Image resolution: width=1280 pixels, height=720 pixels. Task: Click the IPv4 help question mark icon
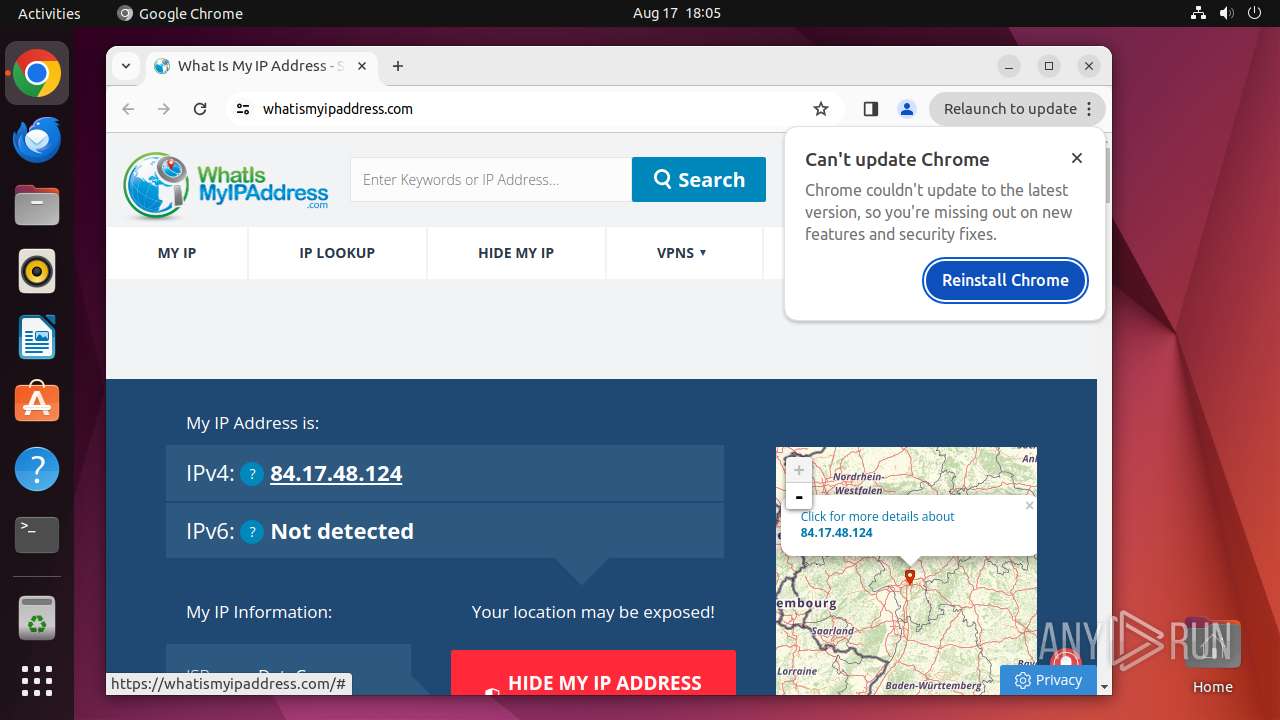pyautogui.click(x=252, y=474)
